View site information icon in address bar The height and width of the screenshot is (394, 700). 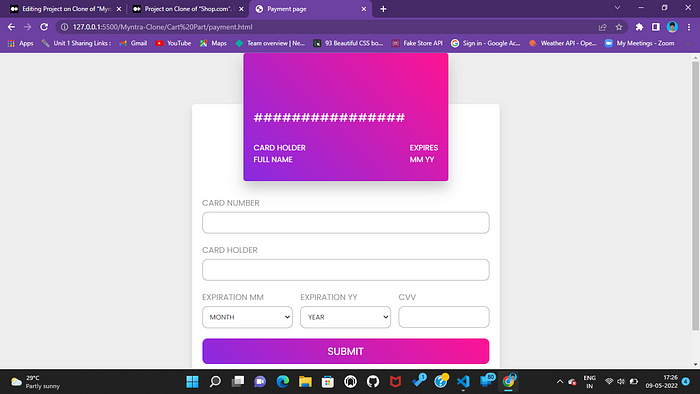click(64, 27)
